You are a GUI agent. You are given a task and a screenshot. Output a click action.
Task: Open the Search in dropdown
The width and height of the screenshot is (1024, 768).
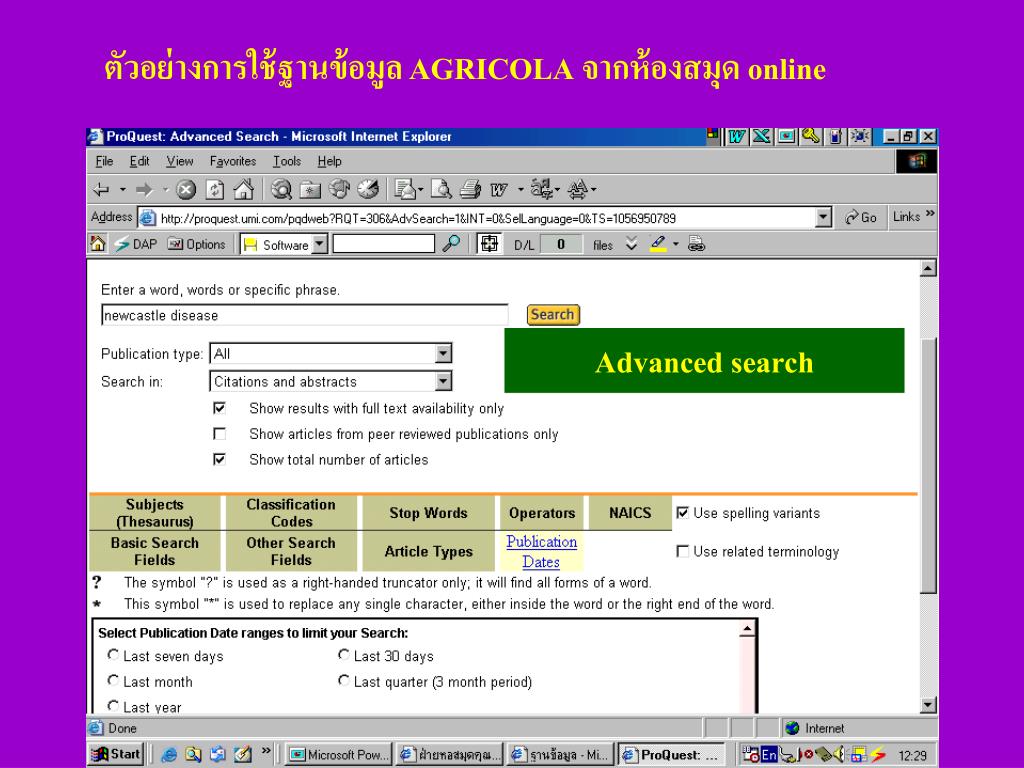click(x=443, y=381)
